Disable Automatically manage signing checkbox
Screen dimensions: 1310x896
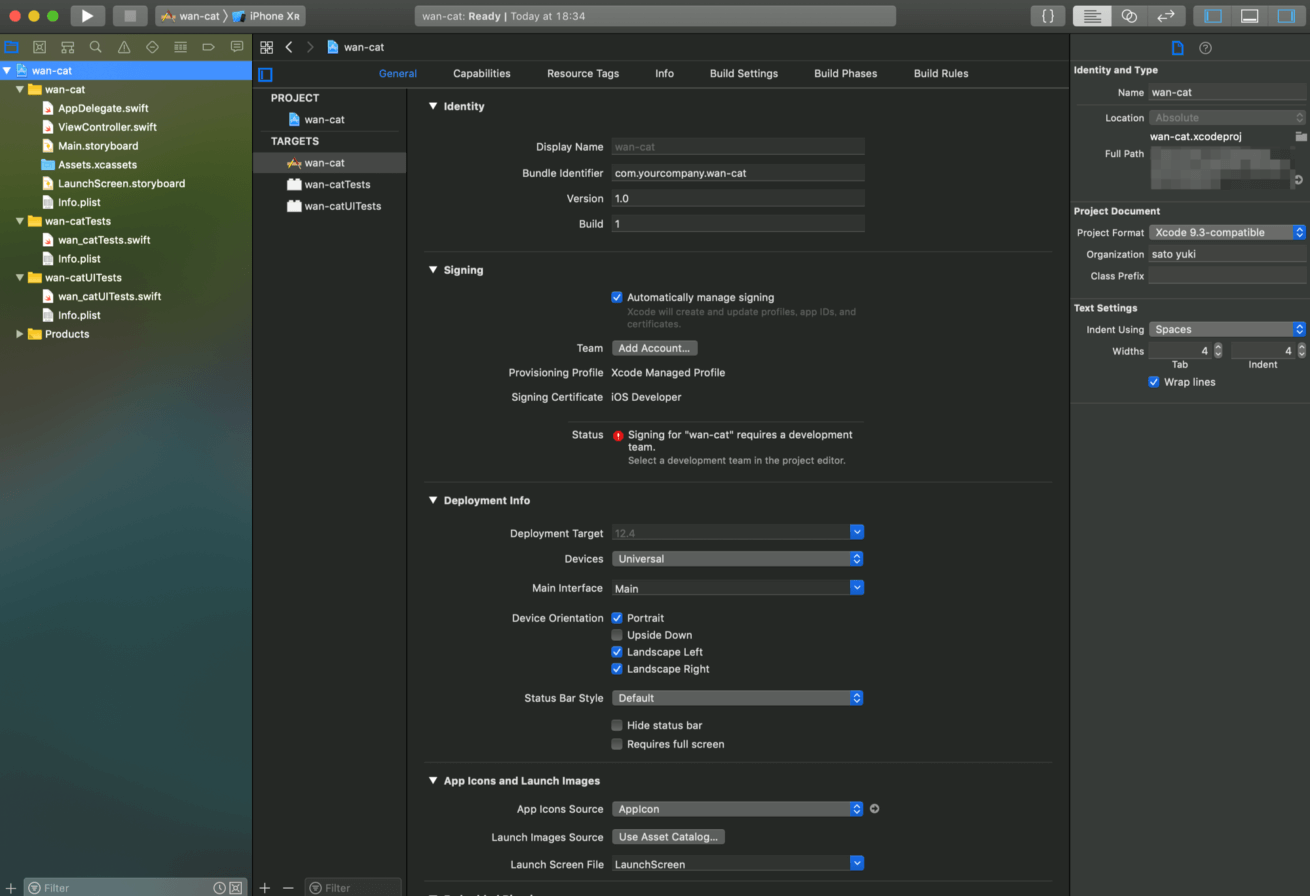(x=617, y=297)
